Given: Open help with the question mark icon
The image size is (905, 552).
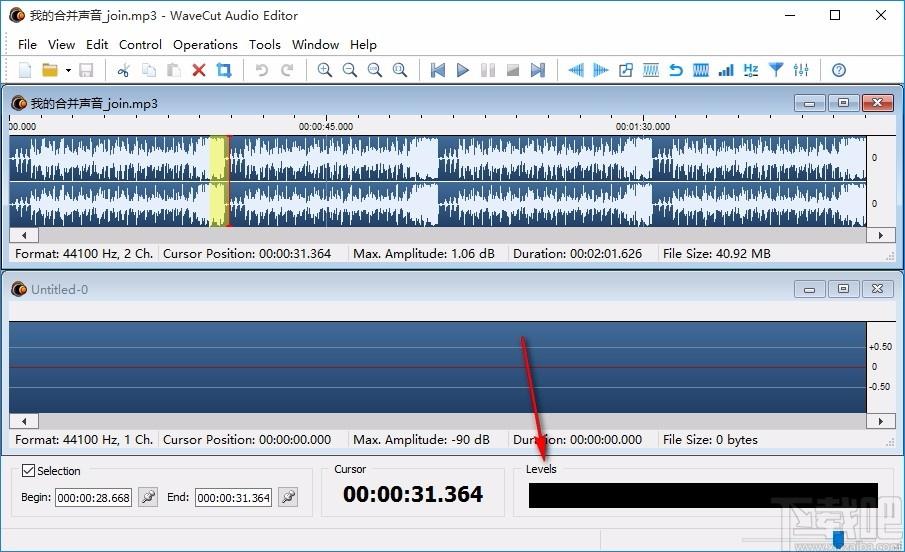Looking at the screenshot, I should 839,70.
